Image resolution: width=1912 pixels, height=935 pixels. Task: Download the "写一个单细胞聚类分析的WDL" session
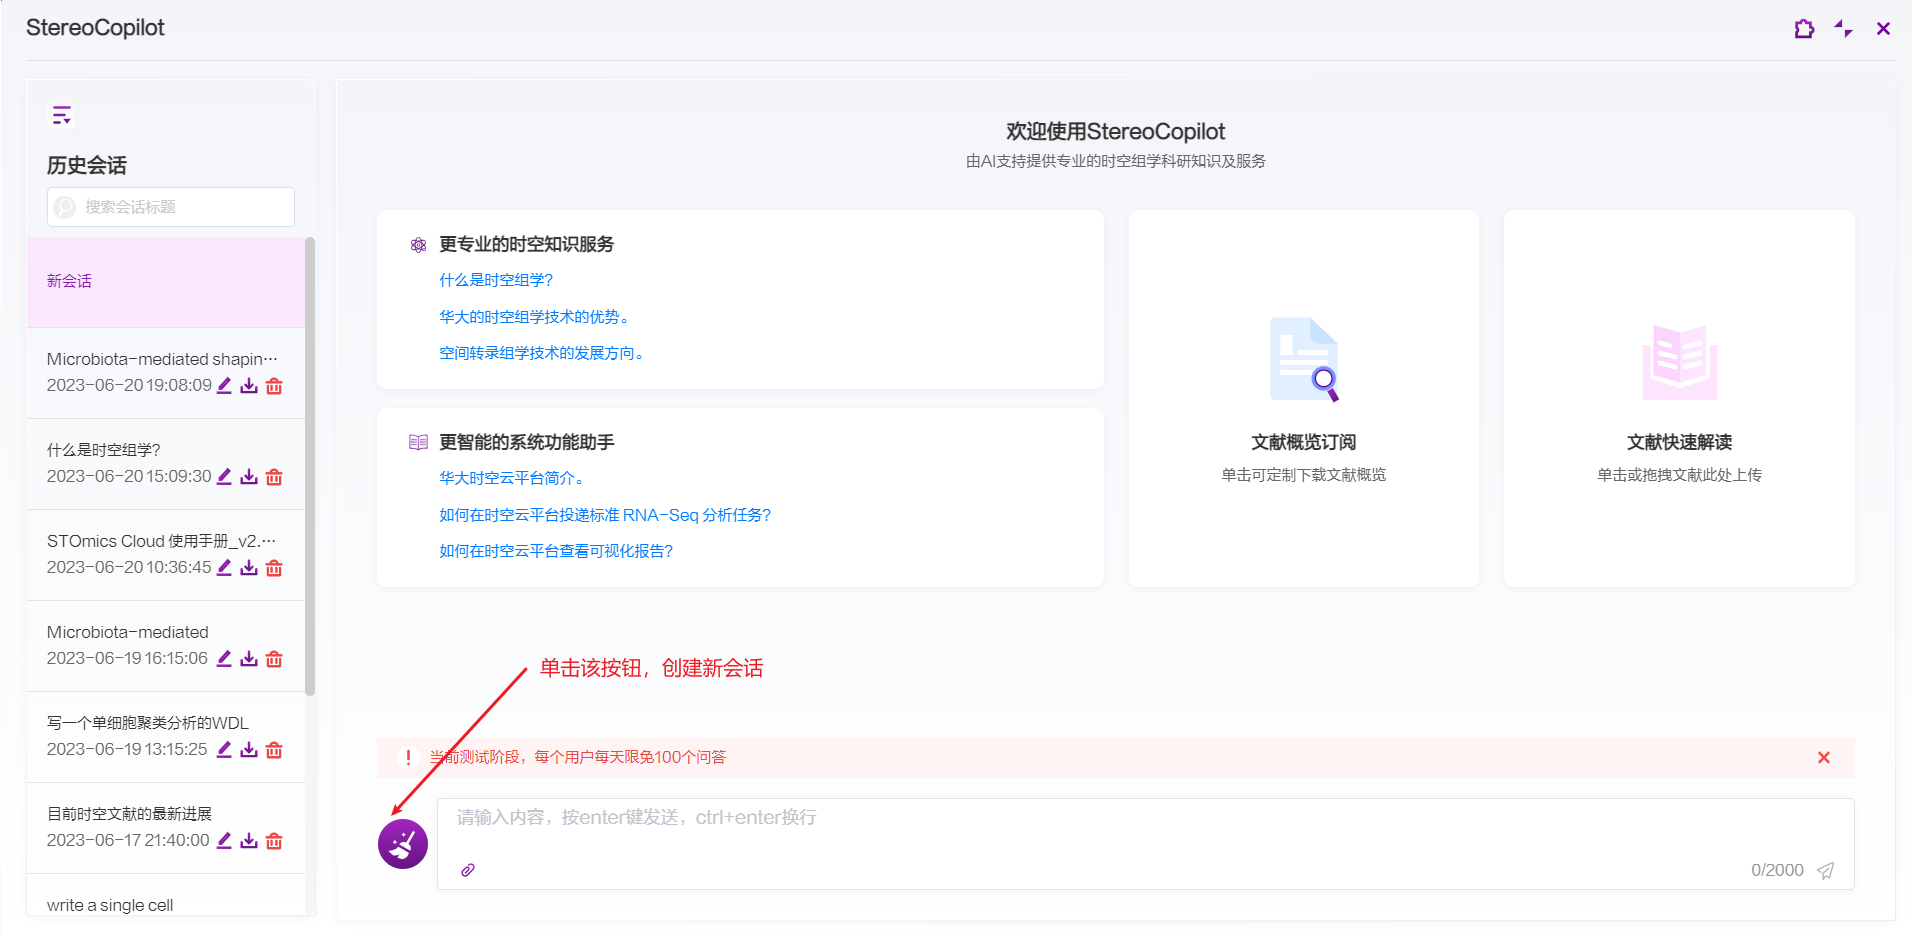[249, 750]
